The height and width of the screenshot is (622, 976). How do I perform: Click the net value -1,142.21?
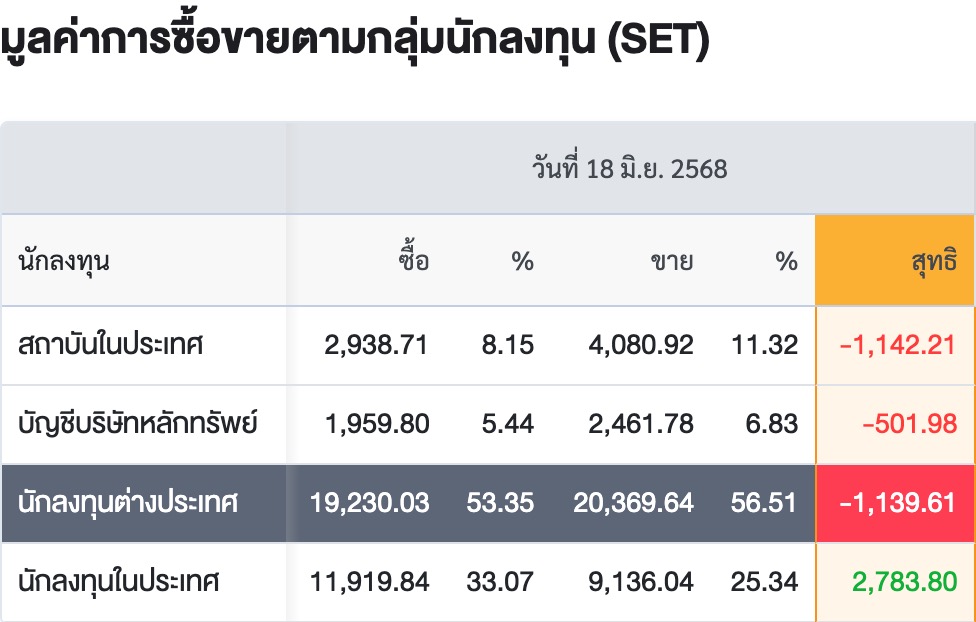click(x=898, y=345)
